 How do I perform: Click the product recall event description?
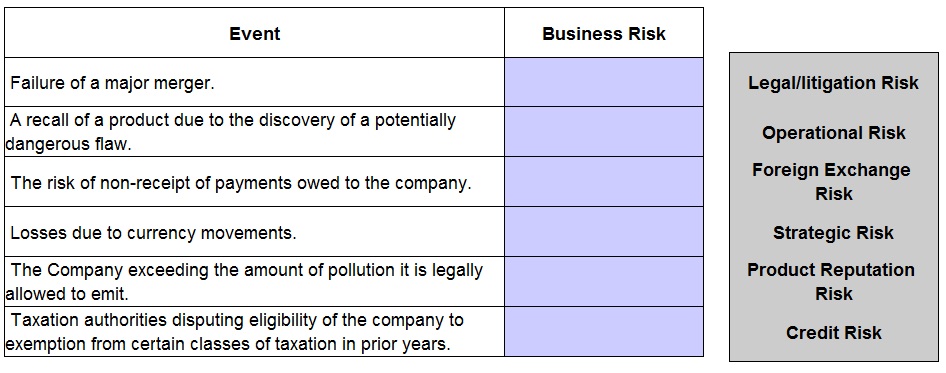click(230, 132)
